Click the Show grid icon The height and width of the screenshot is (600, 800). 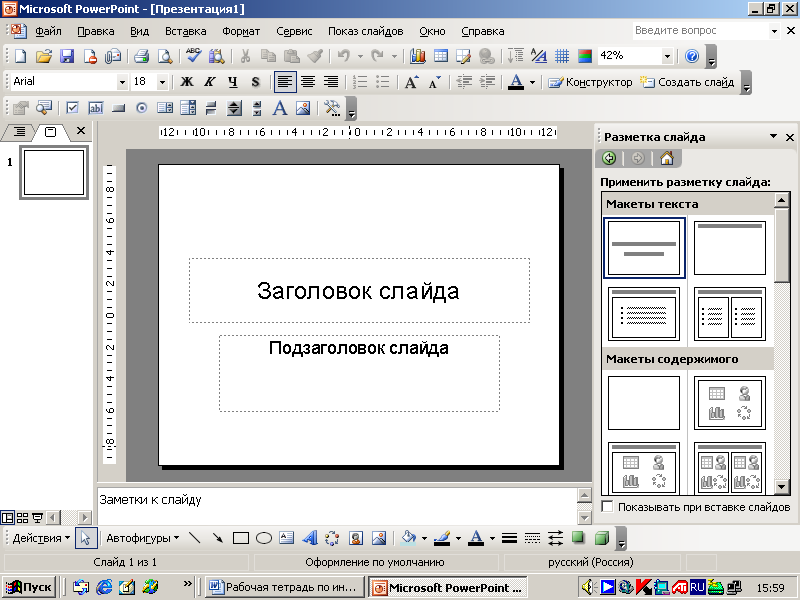(562, 56)
